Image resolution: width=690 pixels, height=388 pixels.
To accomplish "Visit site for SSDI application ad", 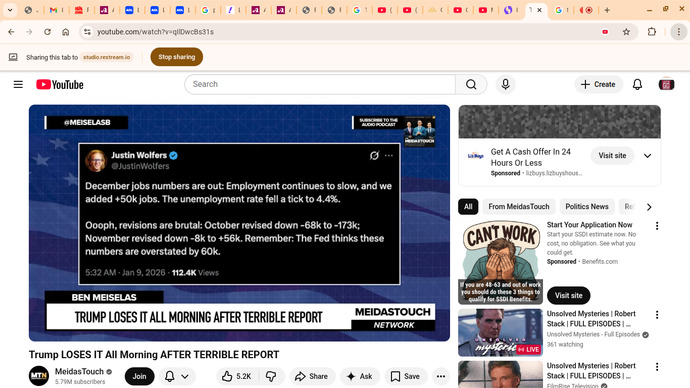I will 569,296.
